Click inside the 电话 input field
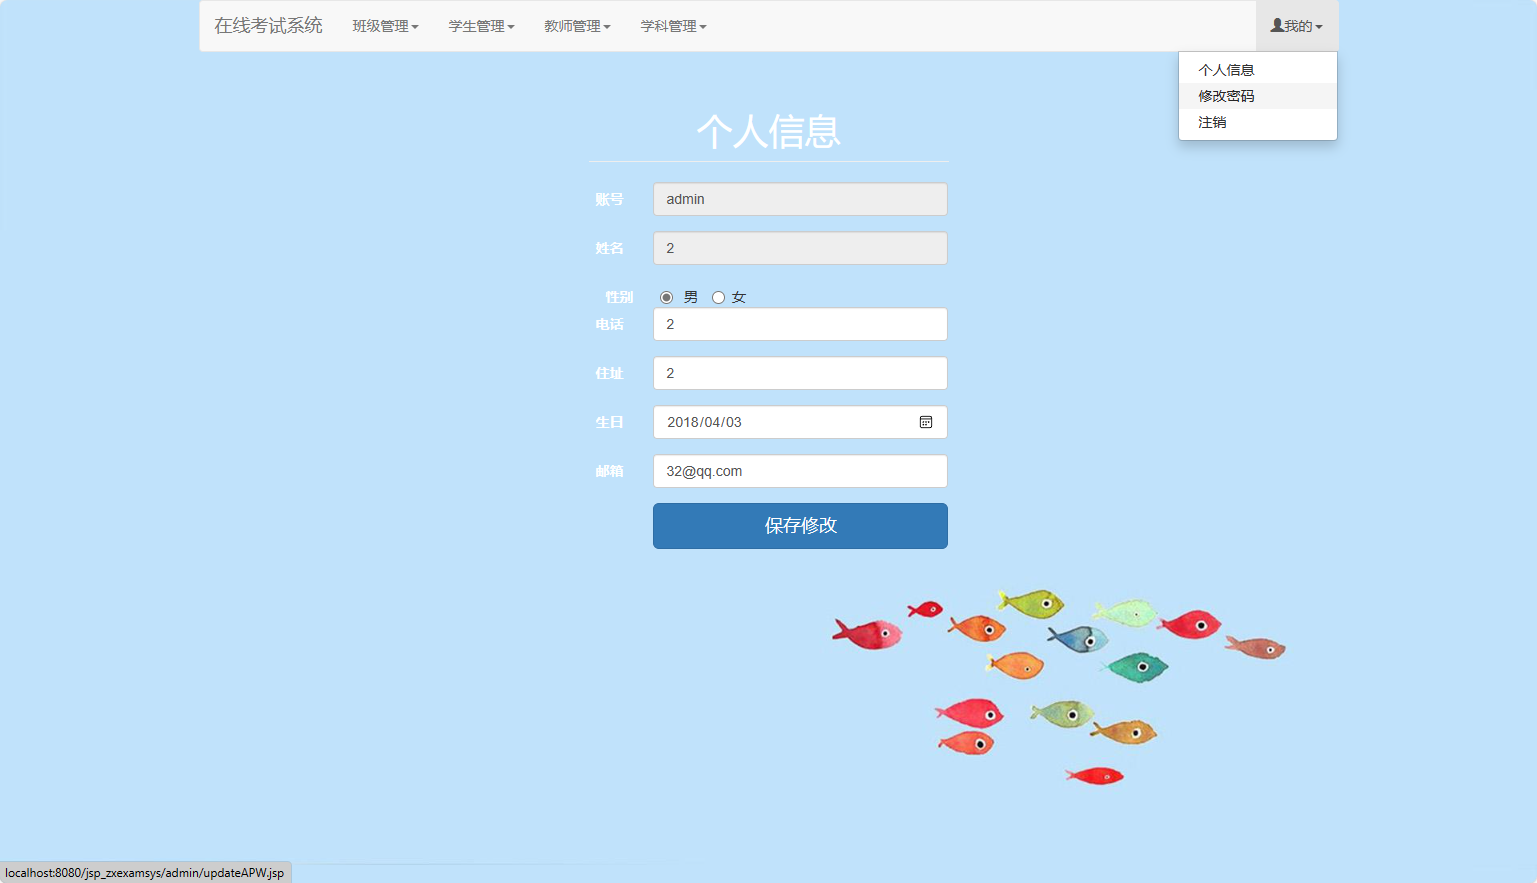 pyautogui.click(x=799, y=324)
